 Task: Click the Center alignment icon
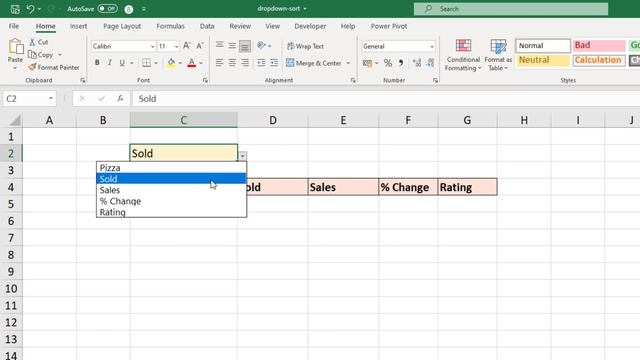(x=232, y=63)
